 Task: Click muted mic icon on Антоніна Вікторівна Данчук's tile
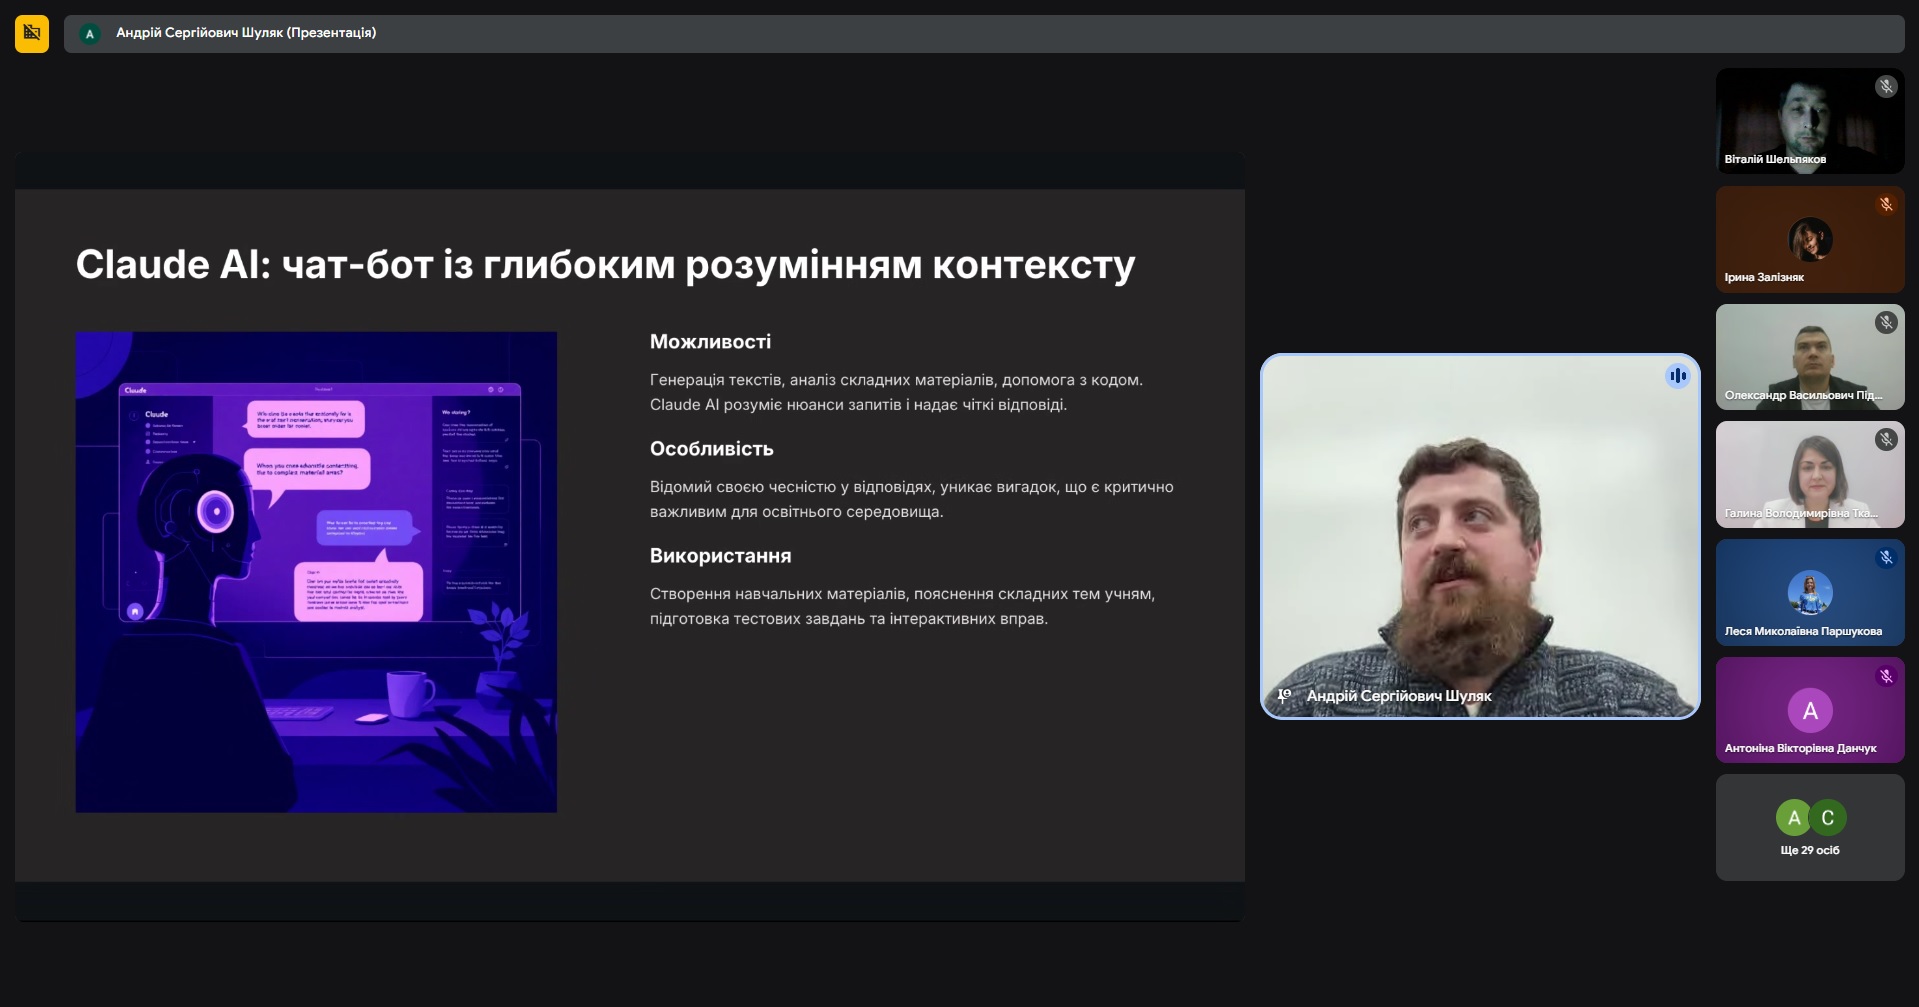coord(1886,676)
